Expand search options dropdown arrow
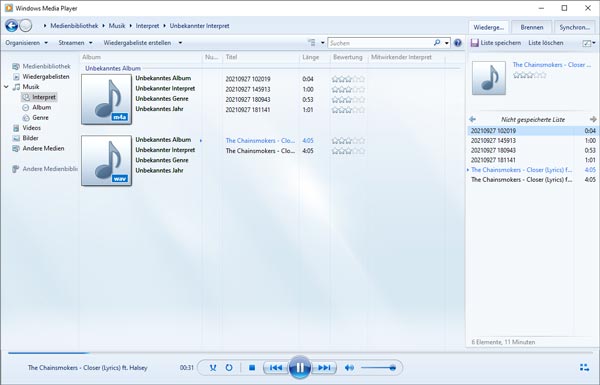 click(x=447, y=43)
